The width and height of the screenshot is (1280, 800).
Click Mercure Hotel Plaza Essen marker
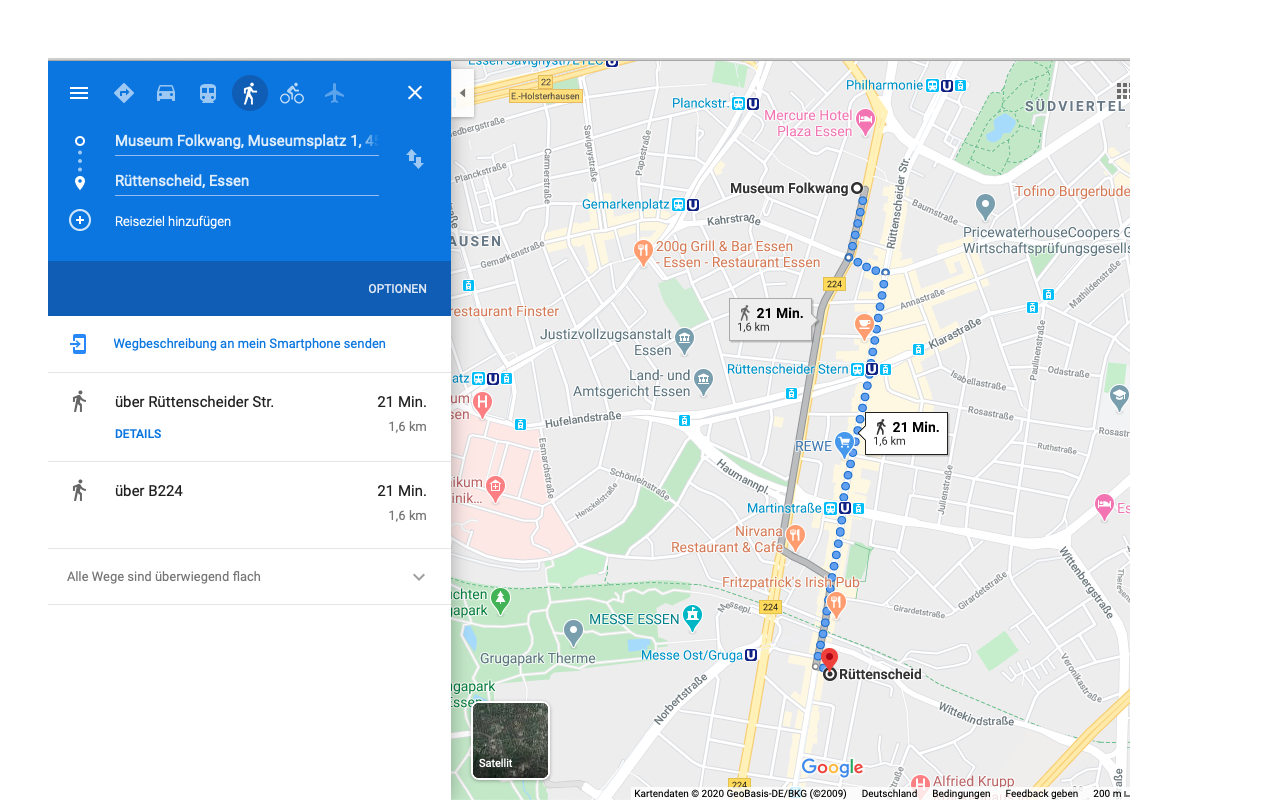pyautogui.click(x=866, y=122)
